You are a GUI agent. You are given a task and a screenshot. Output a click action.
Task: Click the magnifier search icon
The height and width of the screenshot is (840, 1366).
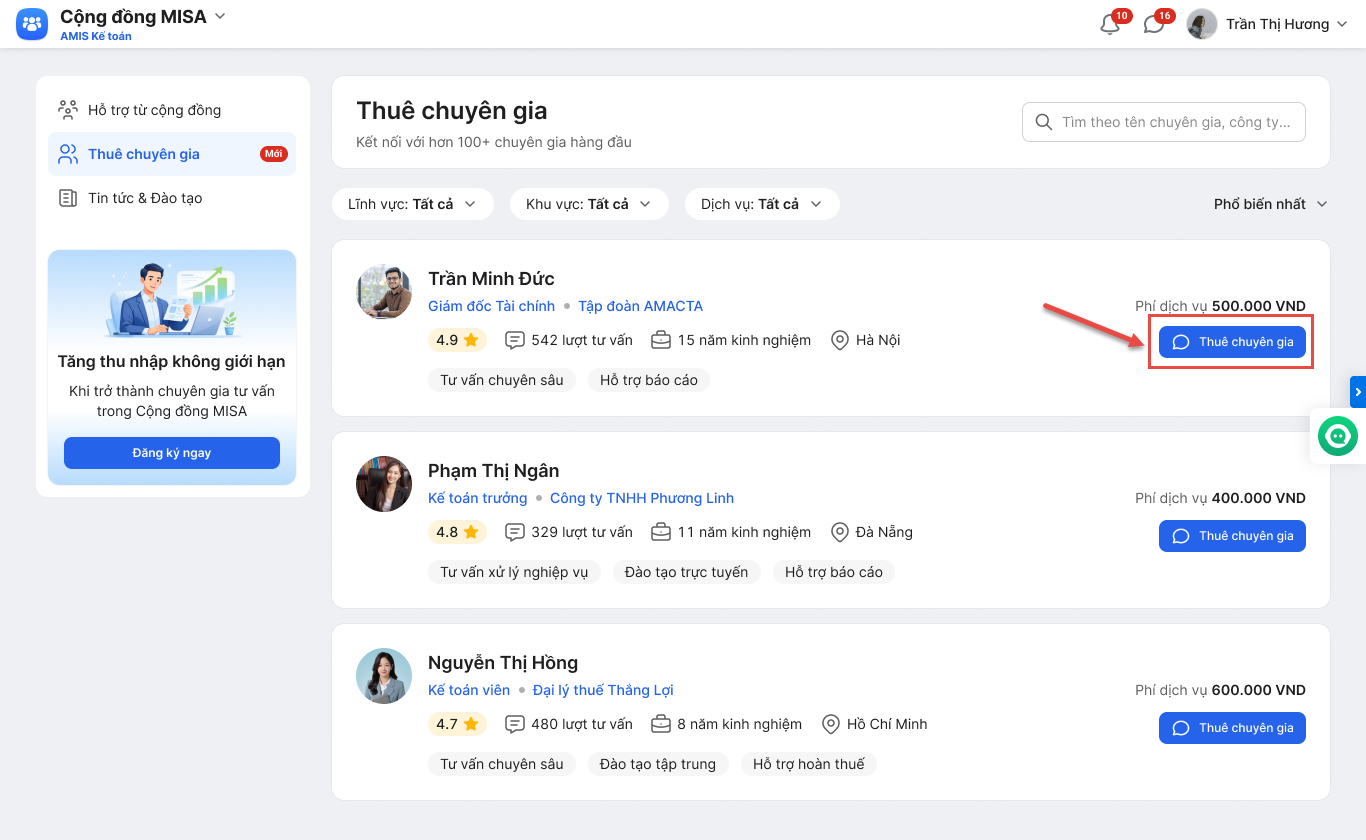point(1044,122)
